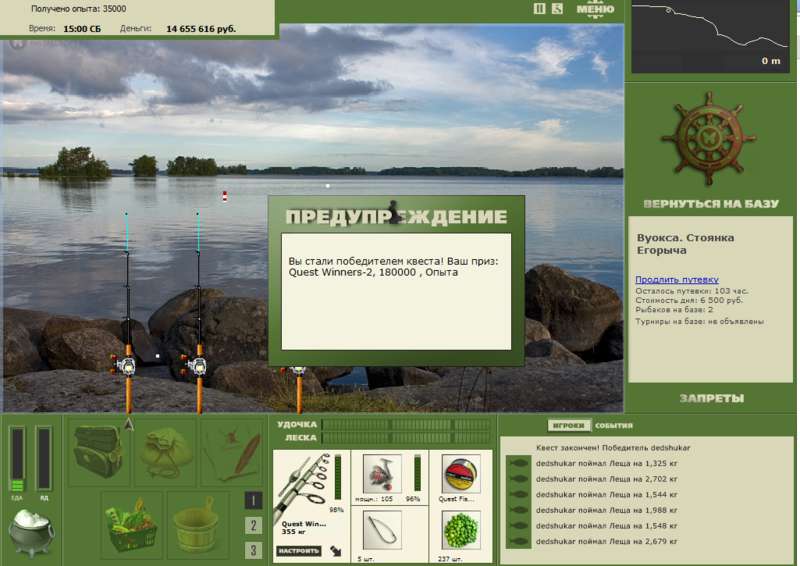Switch to rod slot 1
The image size is (800, 566).
point(254,501)
